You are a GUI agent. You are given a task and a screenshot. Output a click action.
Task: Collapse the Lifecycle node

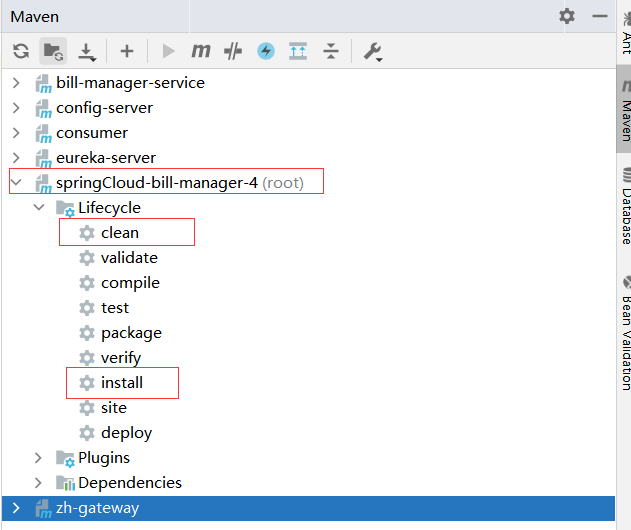click(x=39, y=207)
